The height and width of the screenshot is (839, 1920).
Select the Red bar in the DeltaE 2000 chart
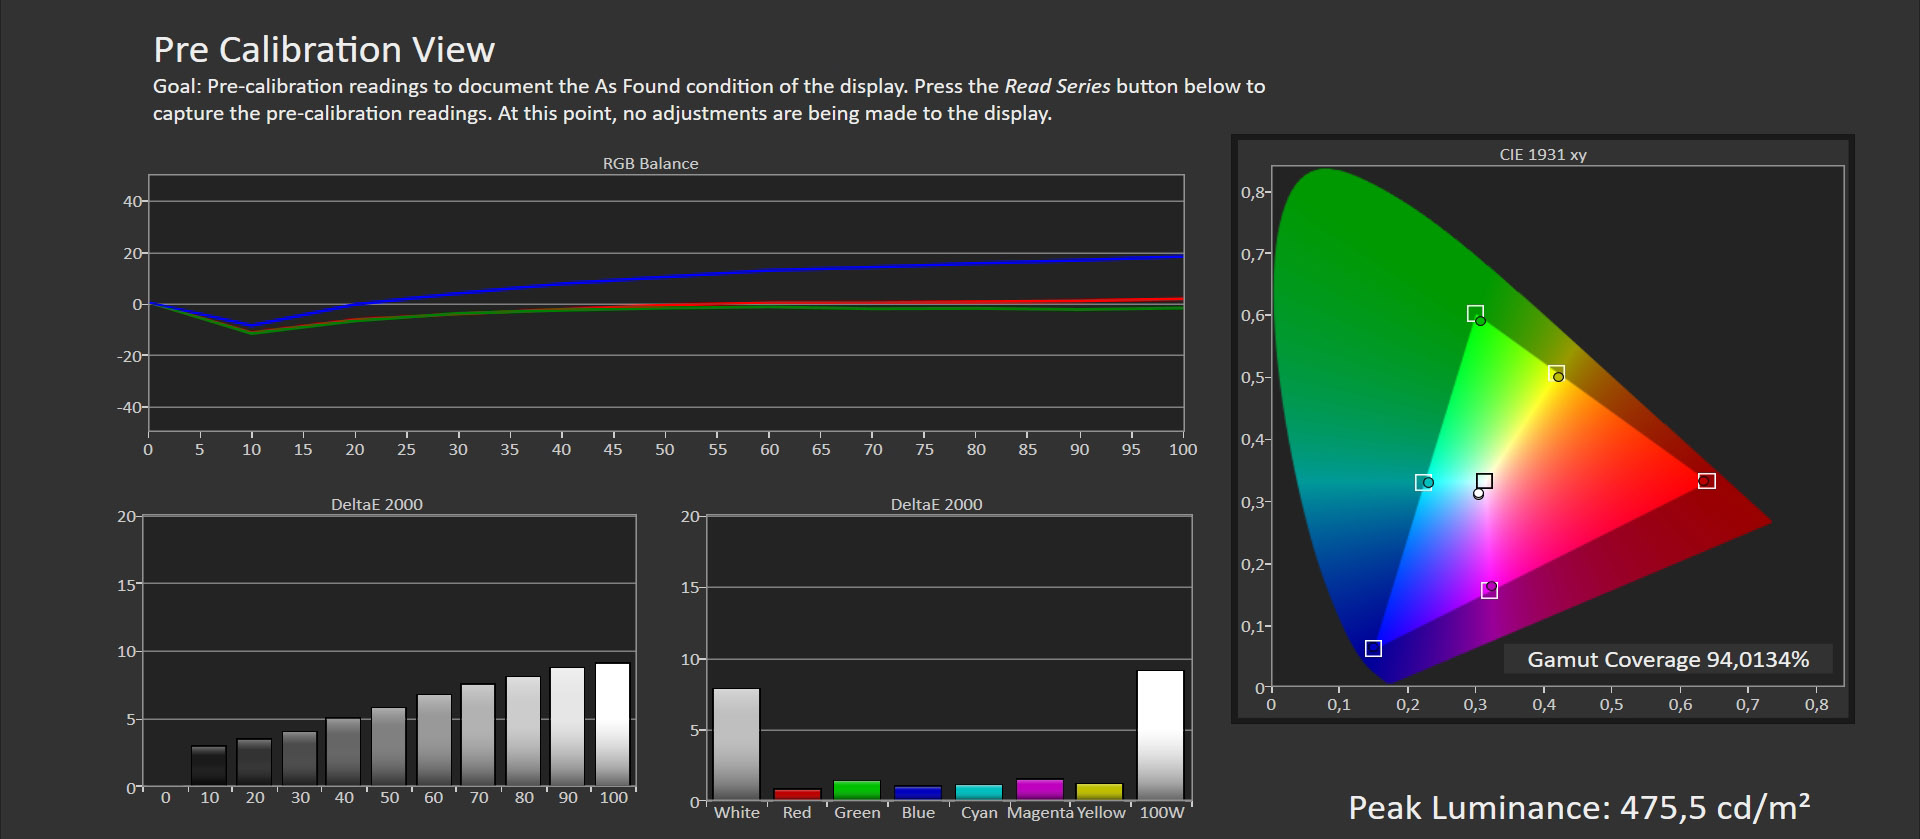click(797, 794)
